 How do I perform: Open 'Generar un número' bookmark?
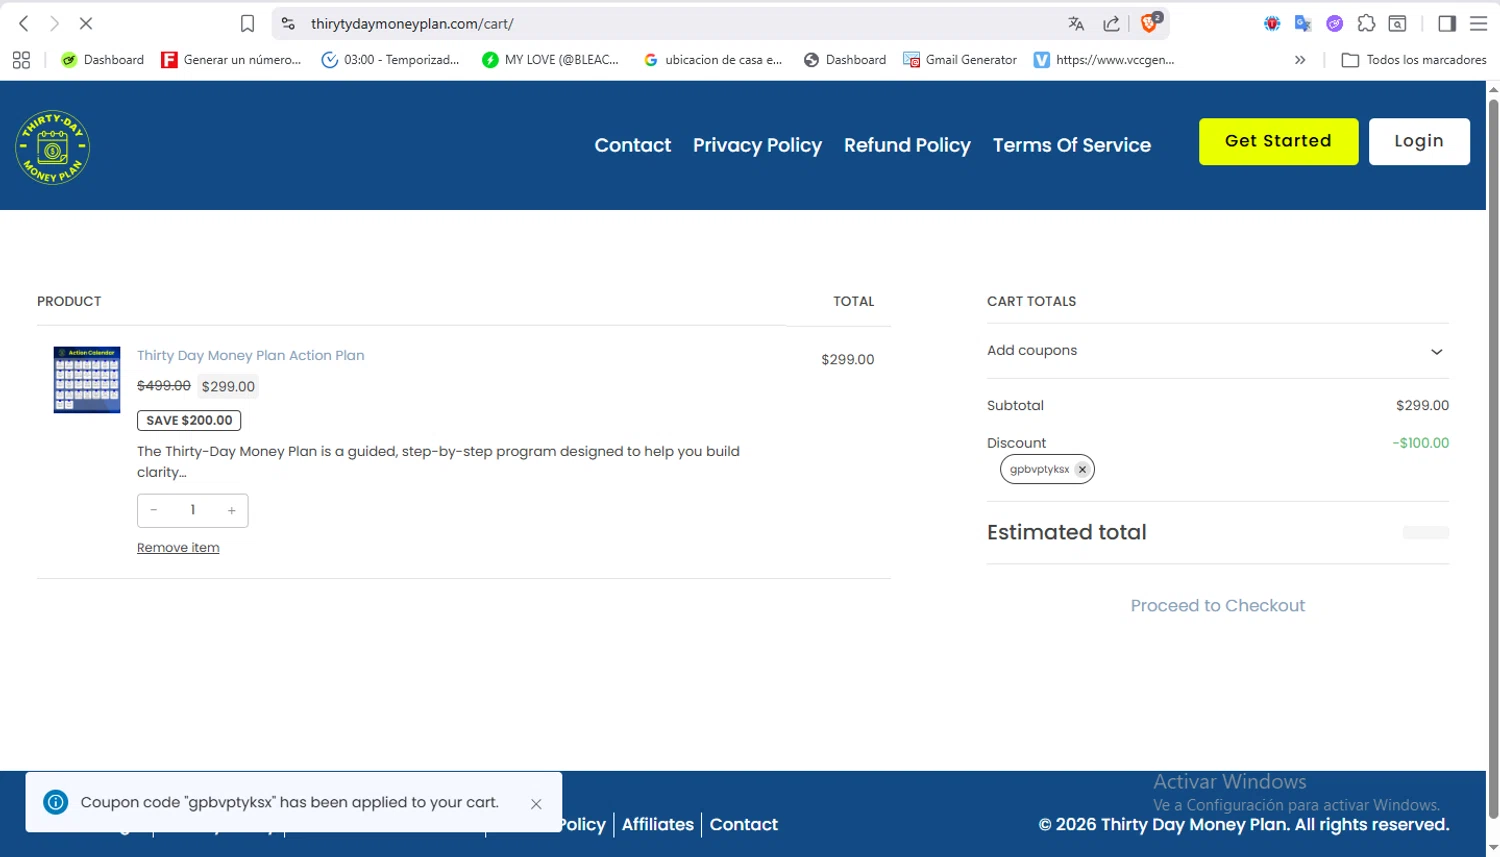coord(231,60)
